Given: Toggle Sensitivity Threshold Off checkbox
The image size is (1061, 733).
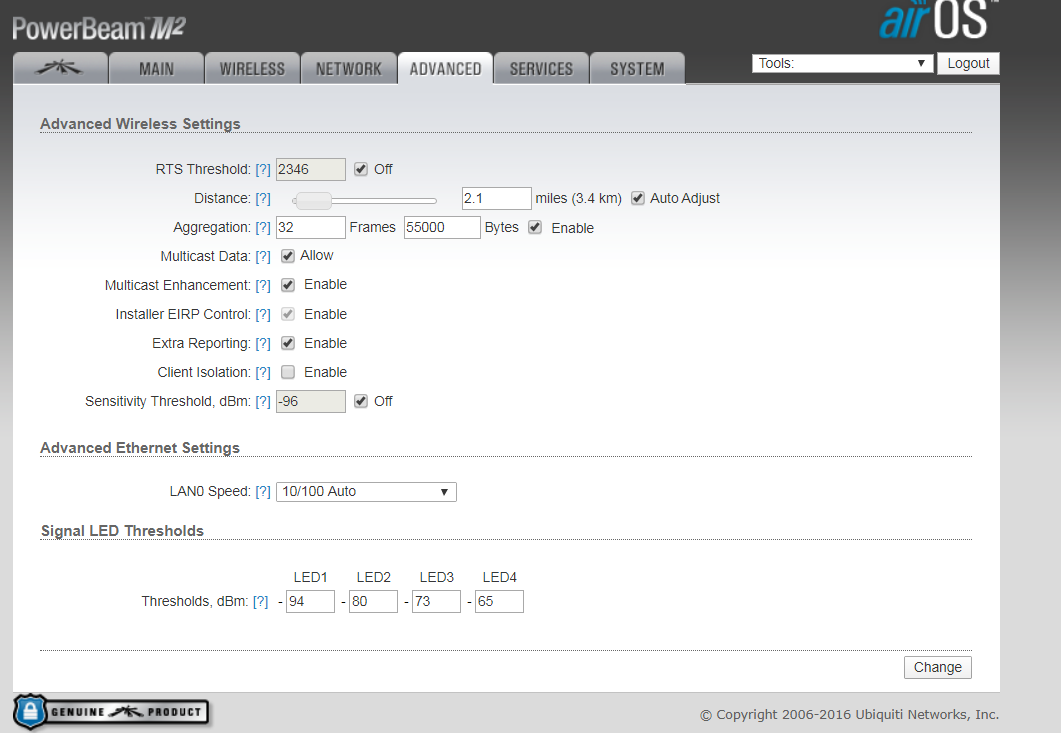Looking at the screenshot, I should pos(361,401).
